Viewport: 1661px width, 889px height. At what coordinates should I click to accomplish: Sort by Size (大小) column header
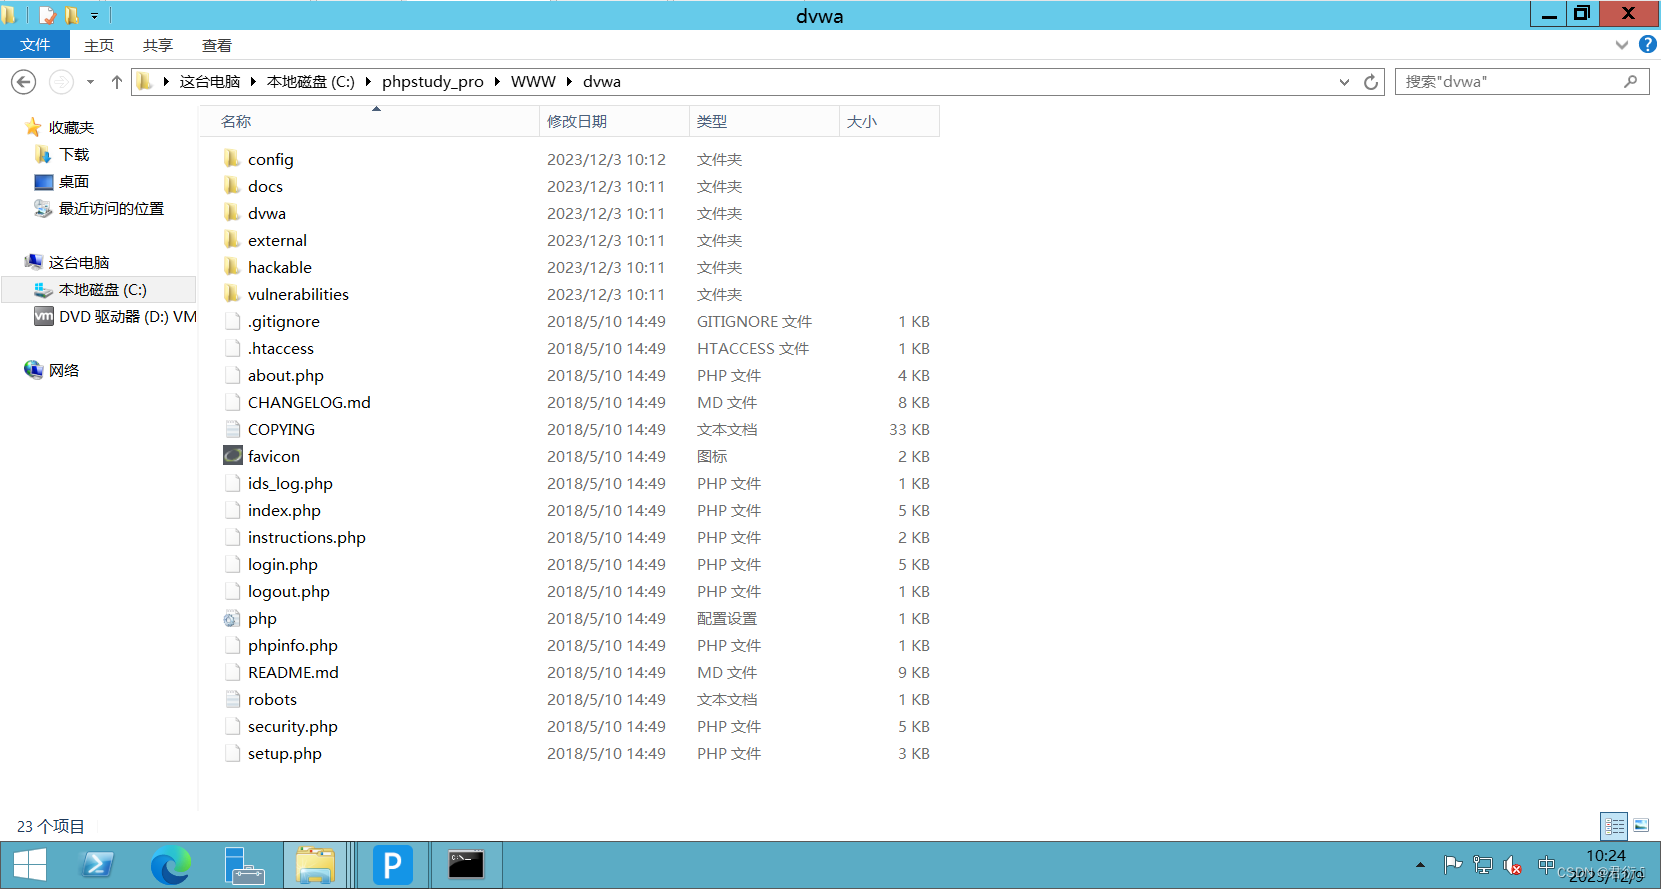pyautogui.click(x=889, y=121)
